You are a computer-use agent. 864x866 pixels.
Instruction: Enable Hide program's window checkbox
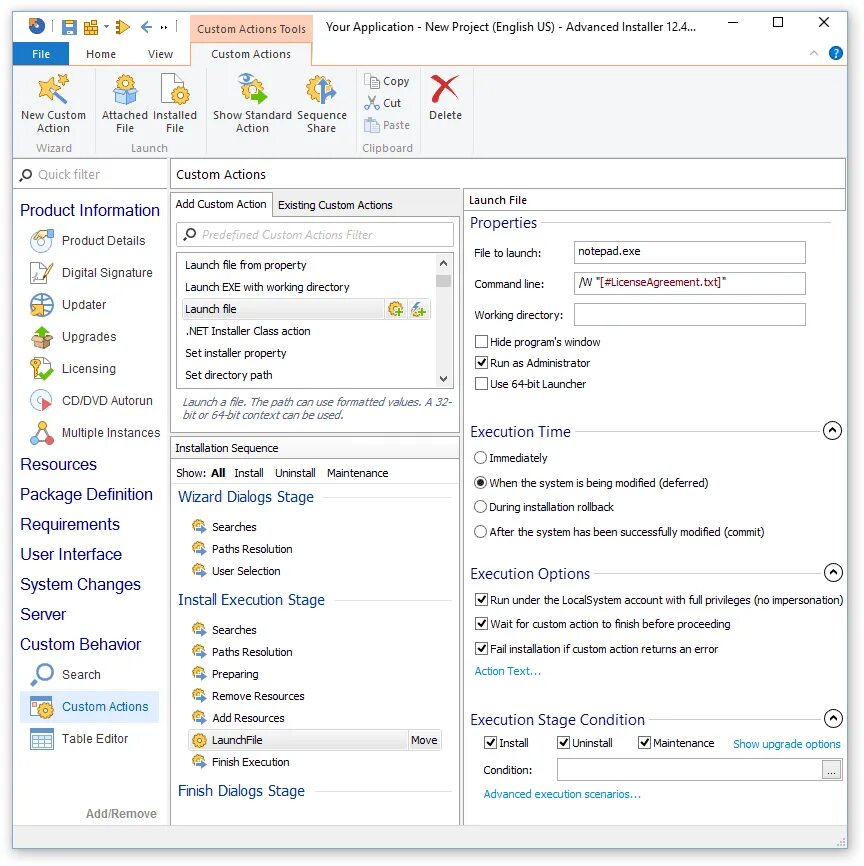click(481, 342)
